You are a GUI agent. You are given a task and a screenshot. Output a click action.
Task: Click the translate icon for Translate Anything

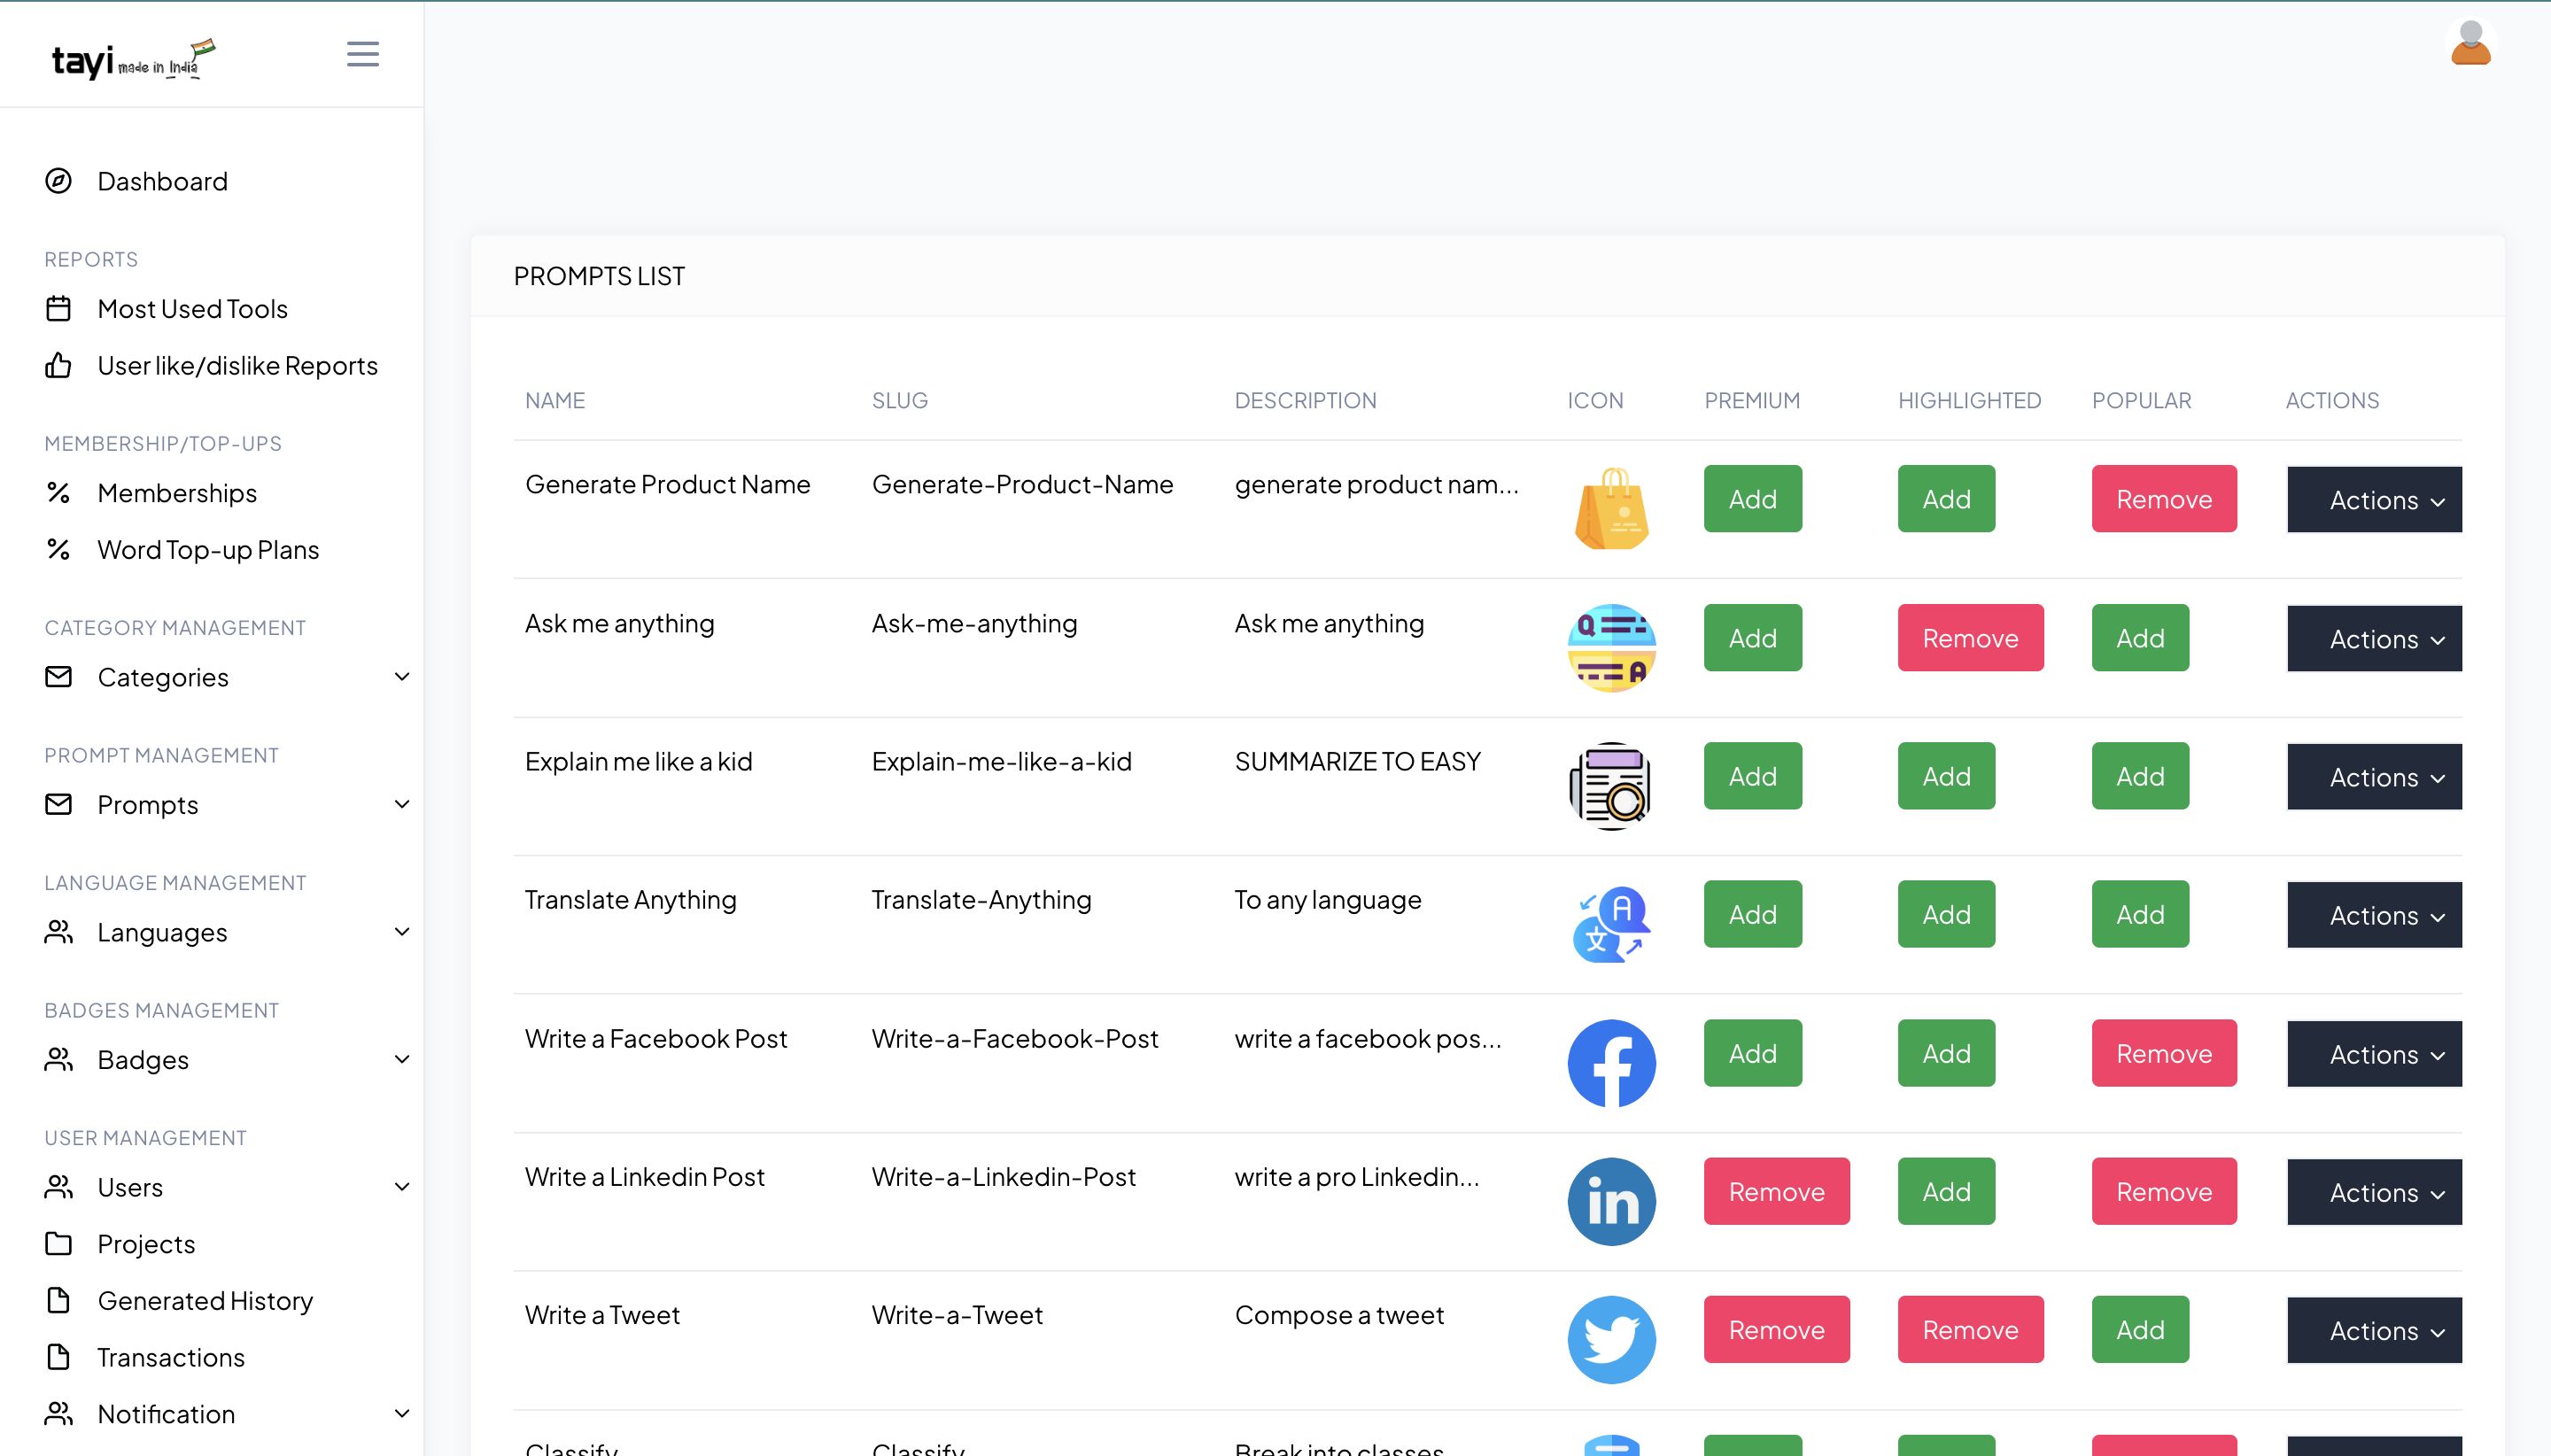[x=1611, y=924]
